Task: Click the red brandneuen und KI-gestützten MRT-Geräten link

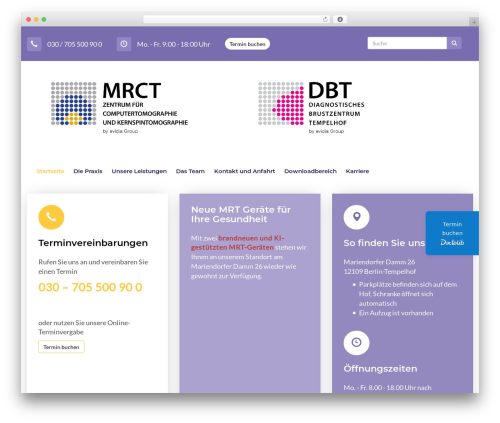Action: click(238, 243)
